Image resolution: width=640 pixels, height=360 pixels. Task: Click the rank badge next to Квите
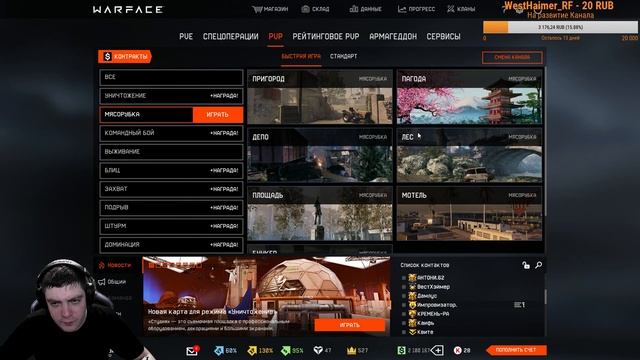click(412, 332)
